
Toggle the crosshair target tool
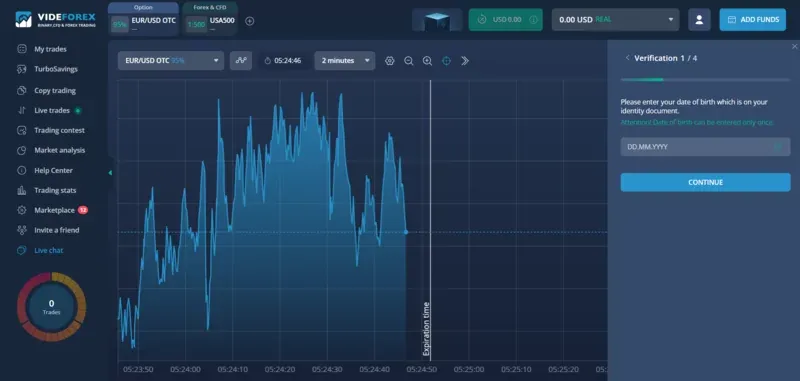pyautogui.click(x=446, y=61)
